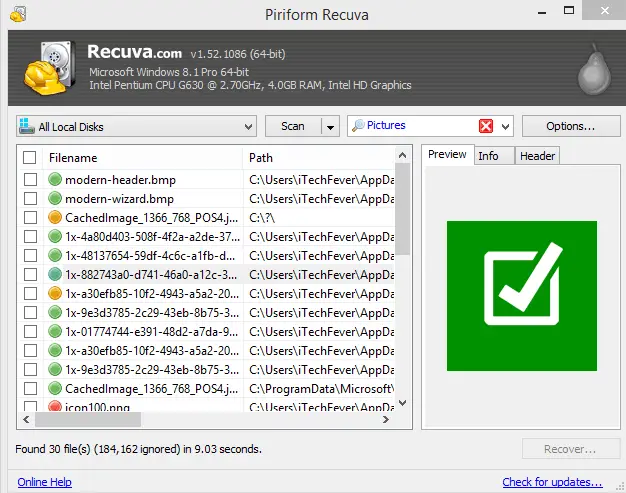Switch to the Preview tab

tap(447, 154)
